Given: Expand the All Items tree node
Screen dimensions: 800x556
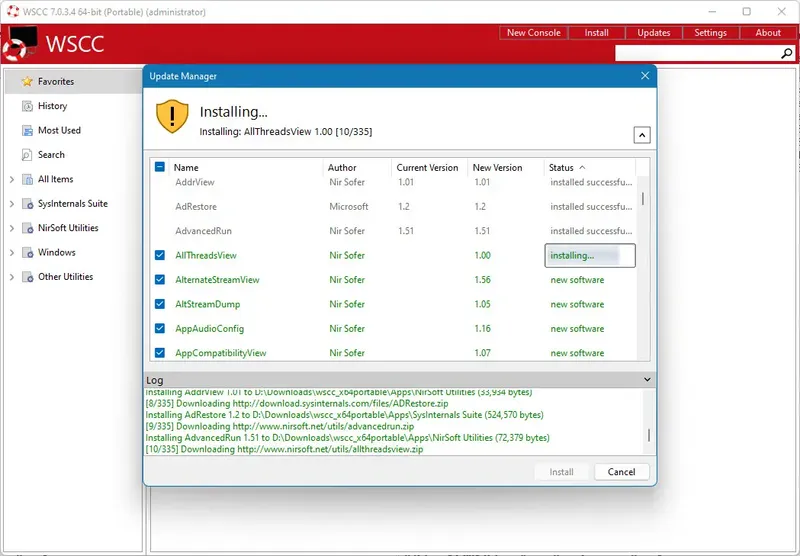Looking at the screenshot, I should [12, 179].
